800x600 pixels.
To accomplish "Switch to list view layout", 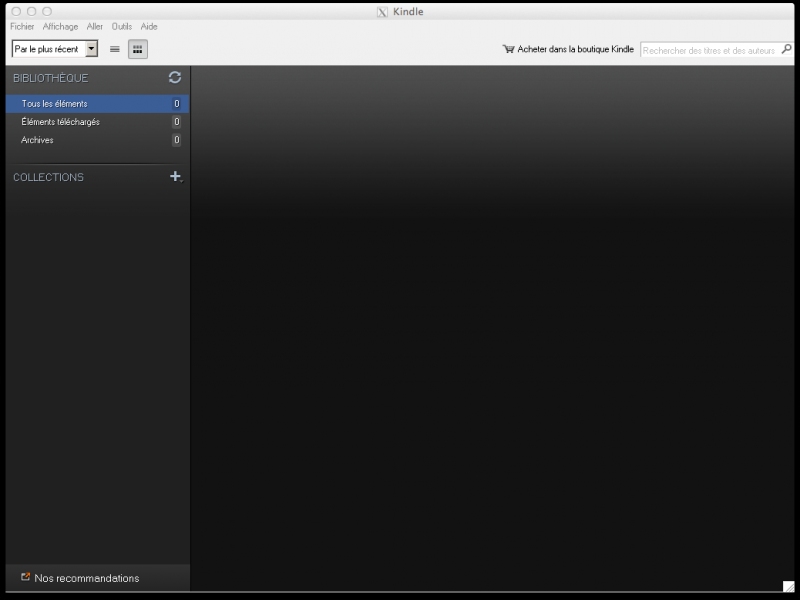I will tap(115, 49).
